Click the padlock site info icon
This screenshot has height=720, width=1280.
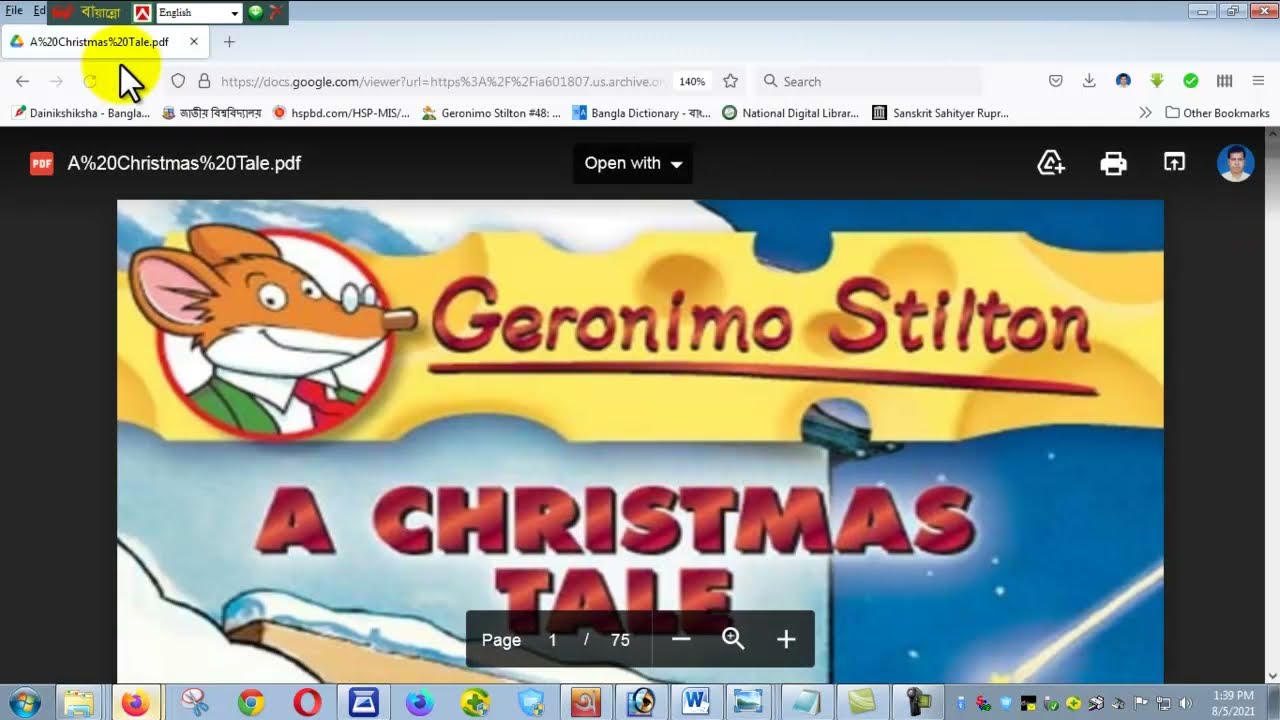pos(204,81)
